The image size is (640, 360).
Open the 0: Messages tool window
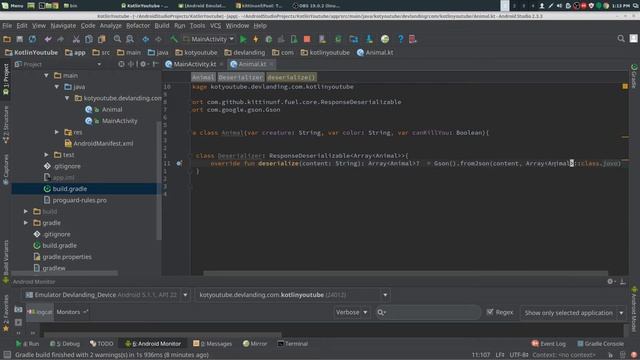(213, 344)
